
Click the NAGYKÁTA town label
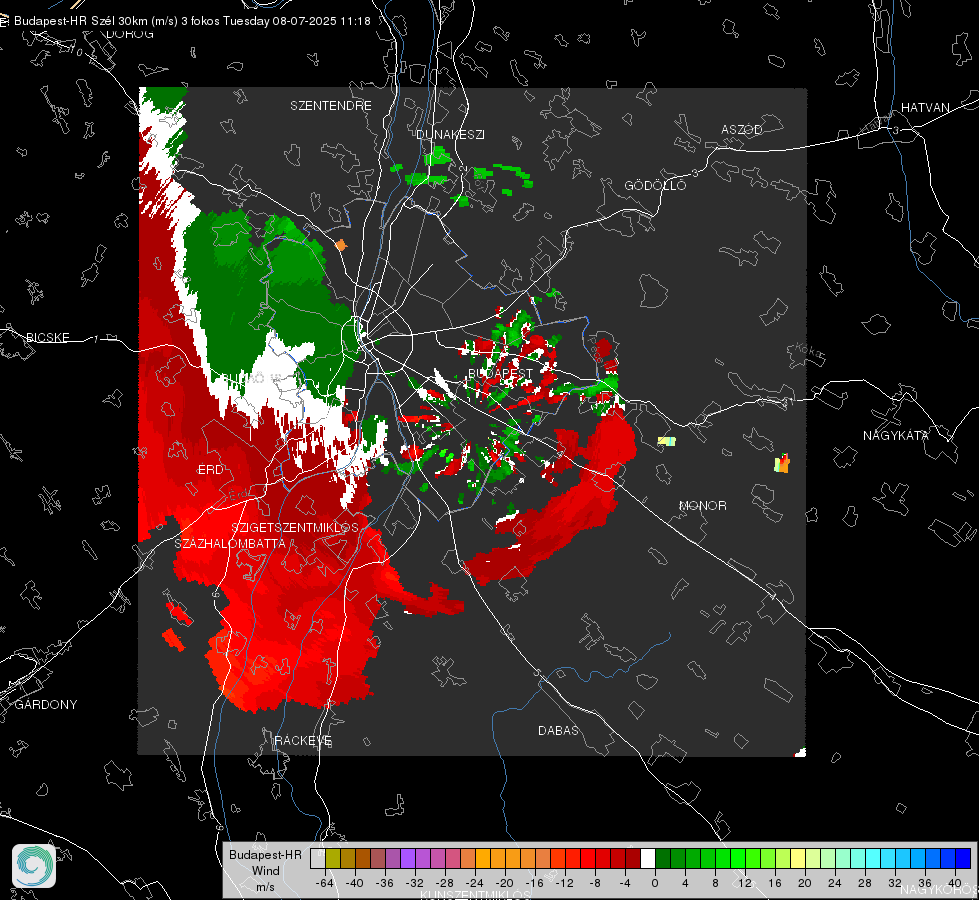pos(896,436)
